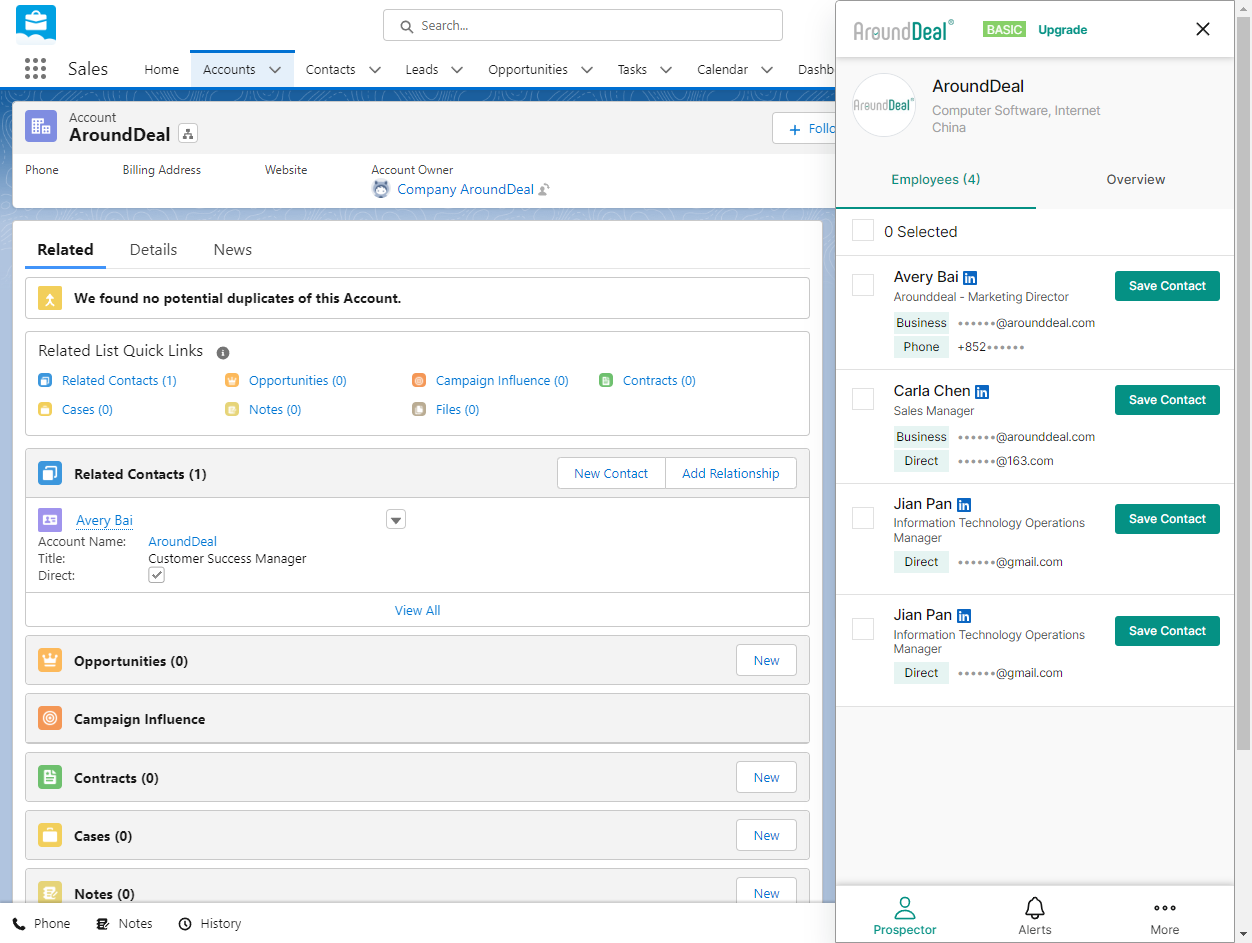Viewport: 1252px width, 943px height.
Task: Click the View All contacts link
Action: click(417, 610)
